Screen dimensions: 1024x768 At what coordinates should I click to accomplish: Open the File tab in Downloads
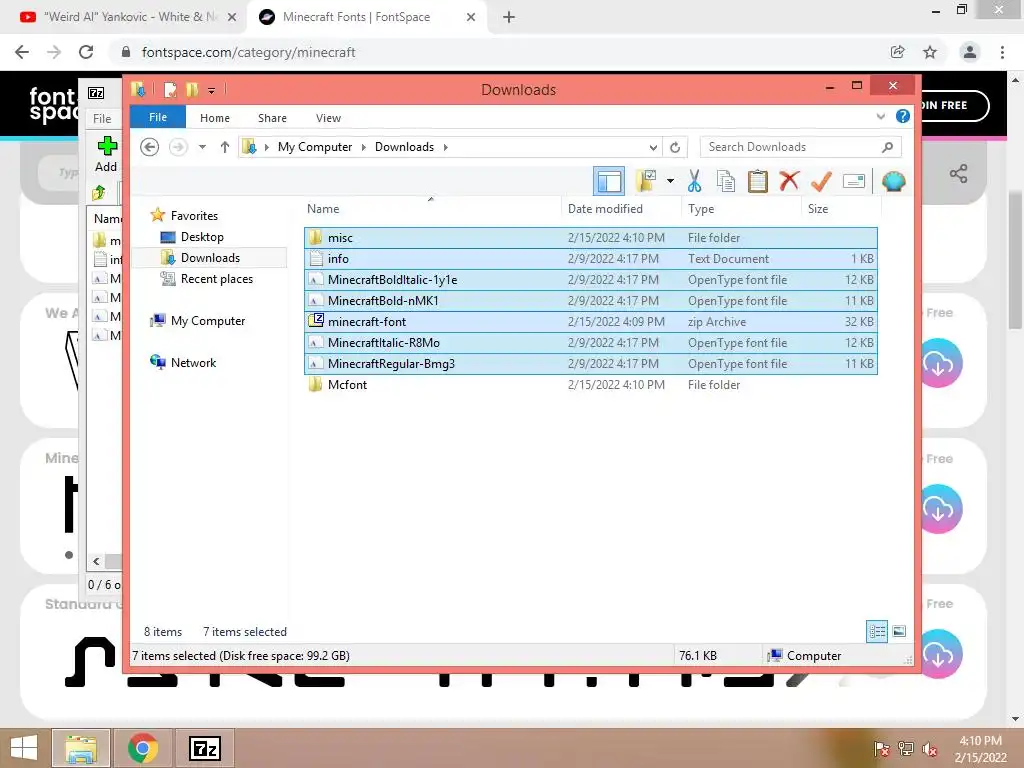tap(158, 118)
